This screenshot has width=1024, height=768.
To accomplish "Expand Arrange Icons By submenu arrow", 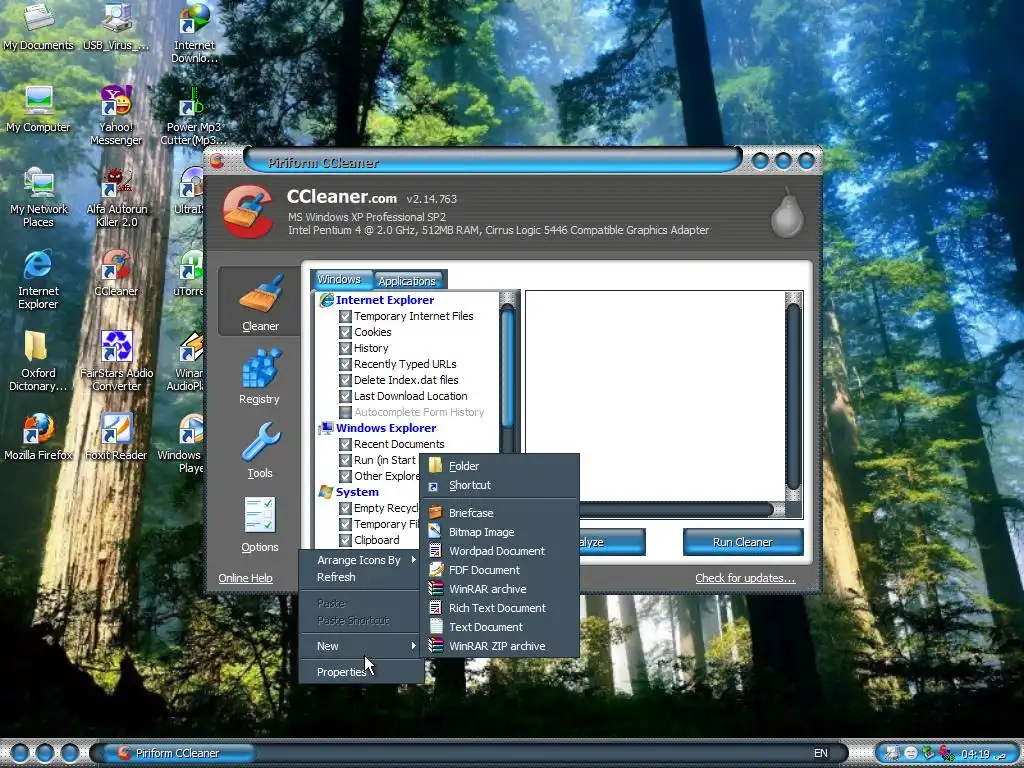I will click(x=413, y=560).
